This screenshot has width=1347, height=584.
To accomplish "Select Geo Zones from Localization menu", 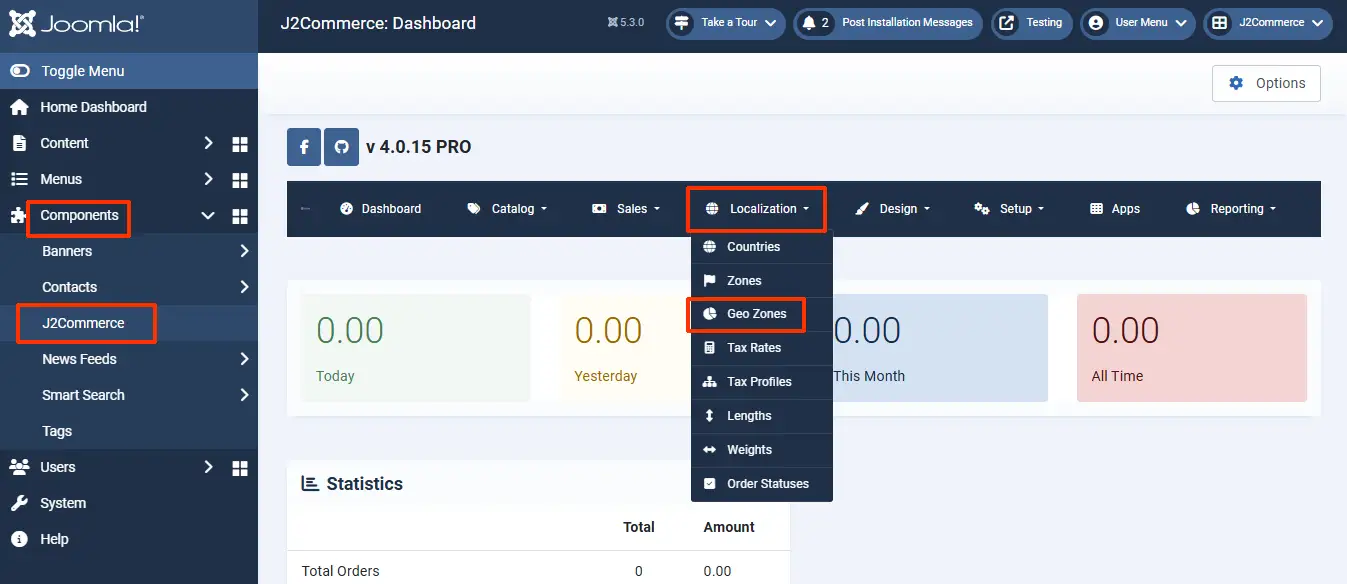I will point(762,314).
